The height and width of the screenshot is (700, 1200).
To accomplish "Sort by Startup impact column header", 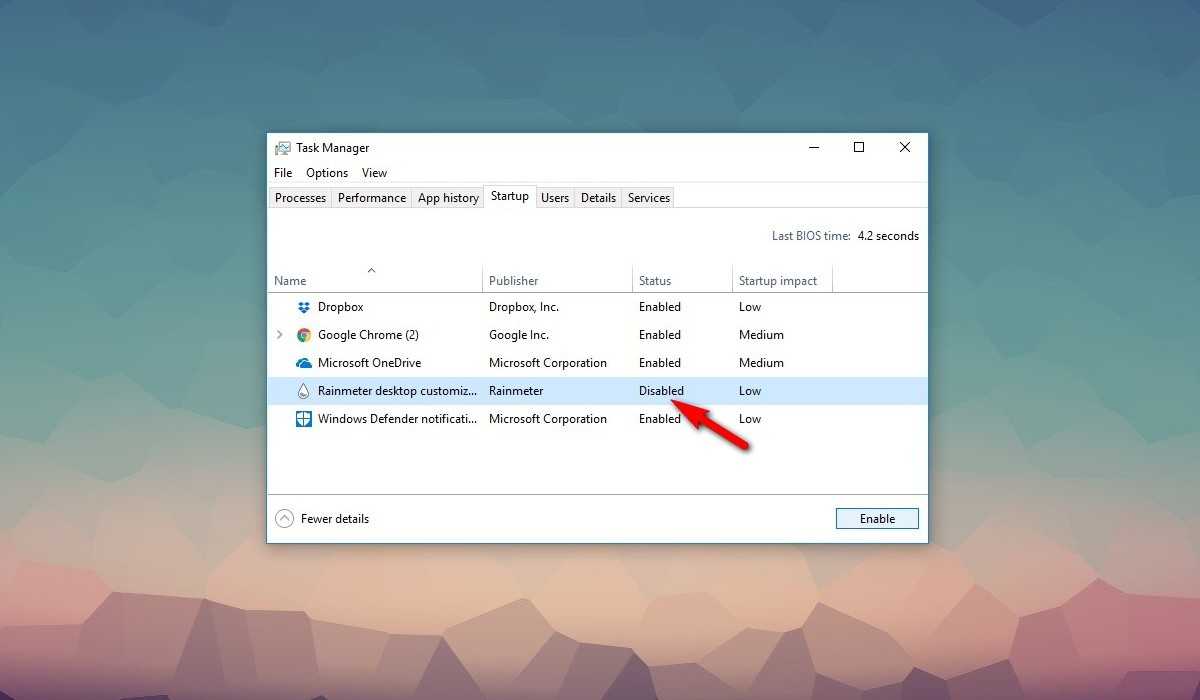I will (x=777, y=281).
